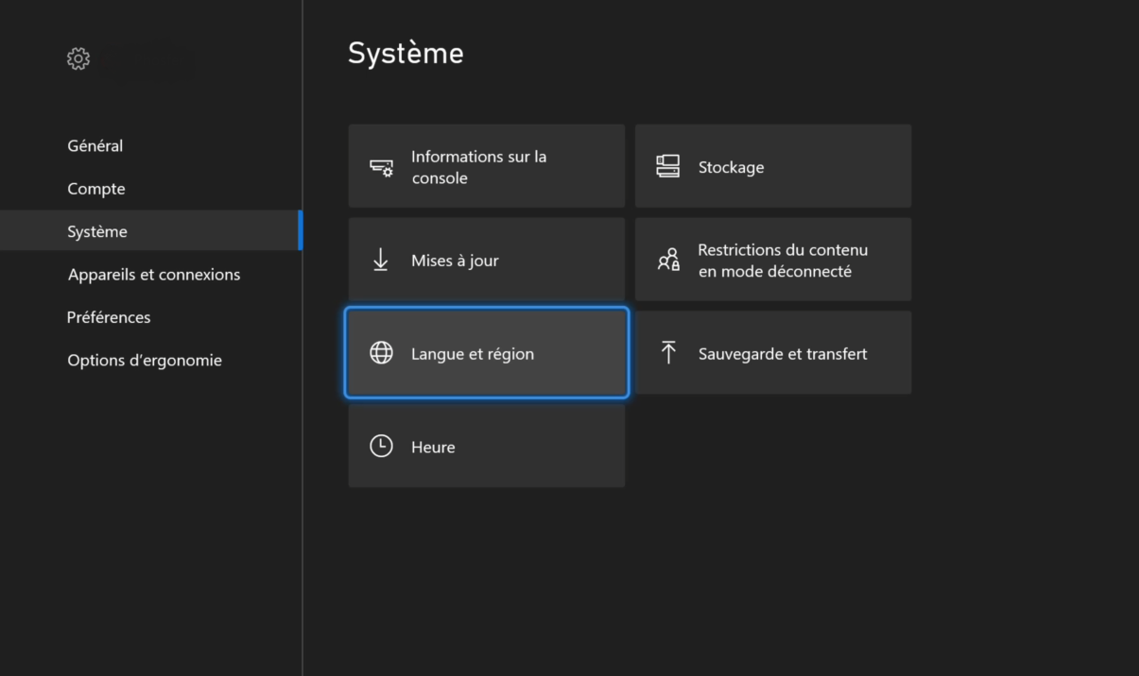Image resolution: width=1139 pixels, height=676 pixels.
Task: Click the clock icon for Heure
Action: click(x=381, y=446)
